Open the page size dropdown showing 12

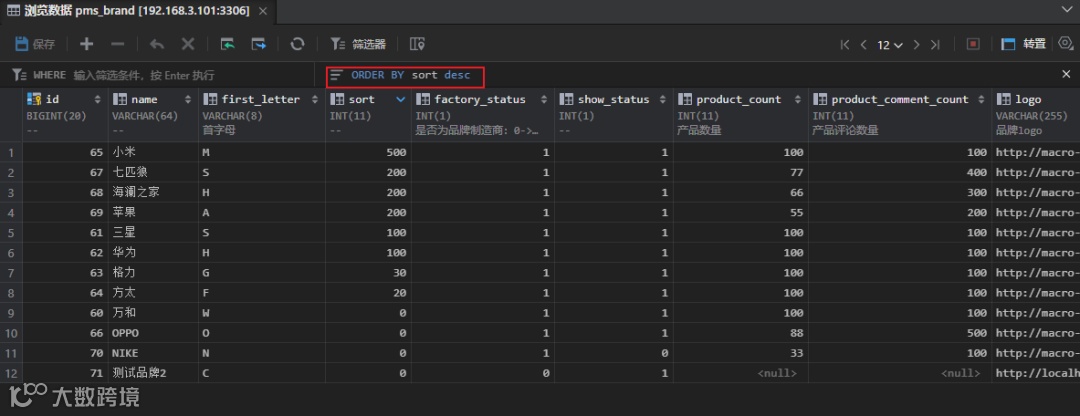pyautogui.click(x=889, y=45)
